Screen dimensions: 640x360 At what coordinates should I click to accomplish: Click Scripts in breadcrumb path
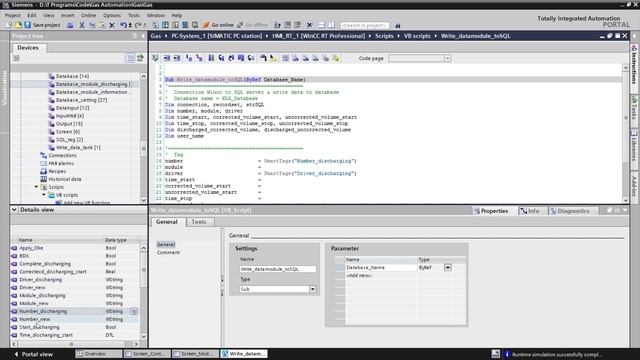[x=384, y=36]
